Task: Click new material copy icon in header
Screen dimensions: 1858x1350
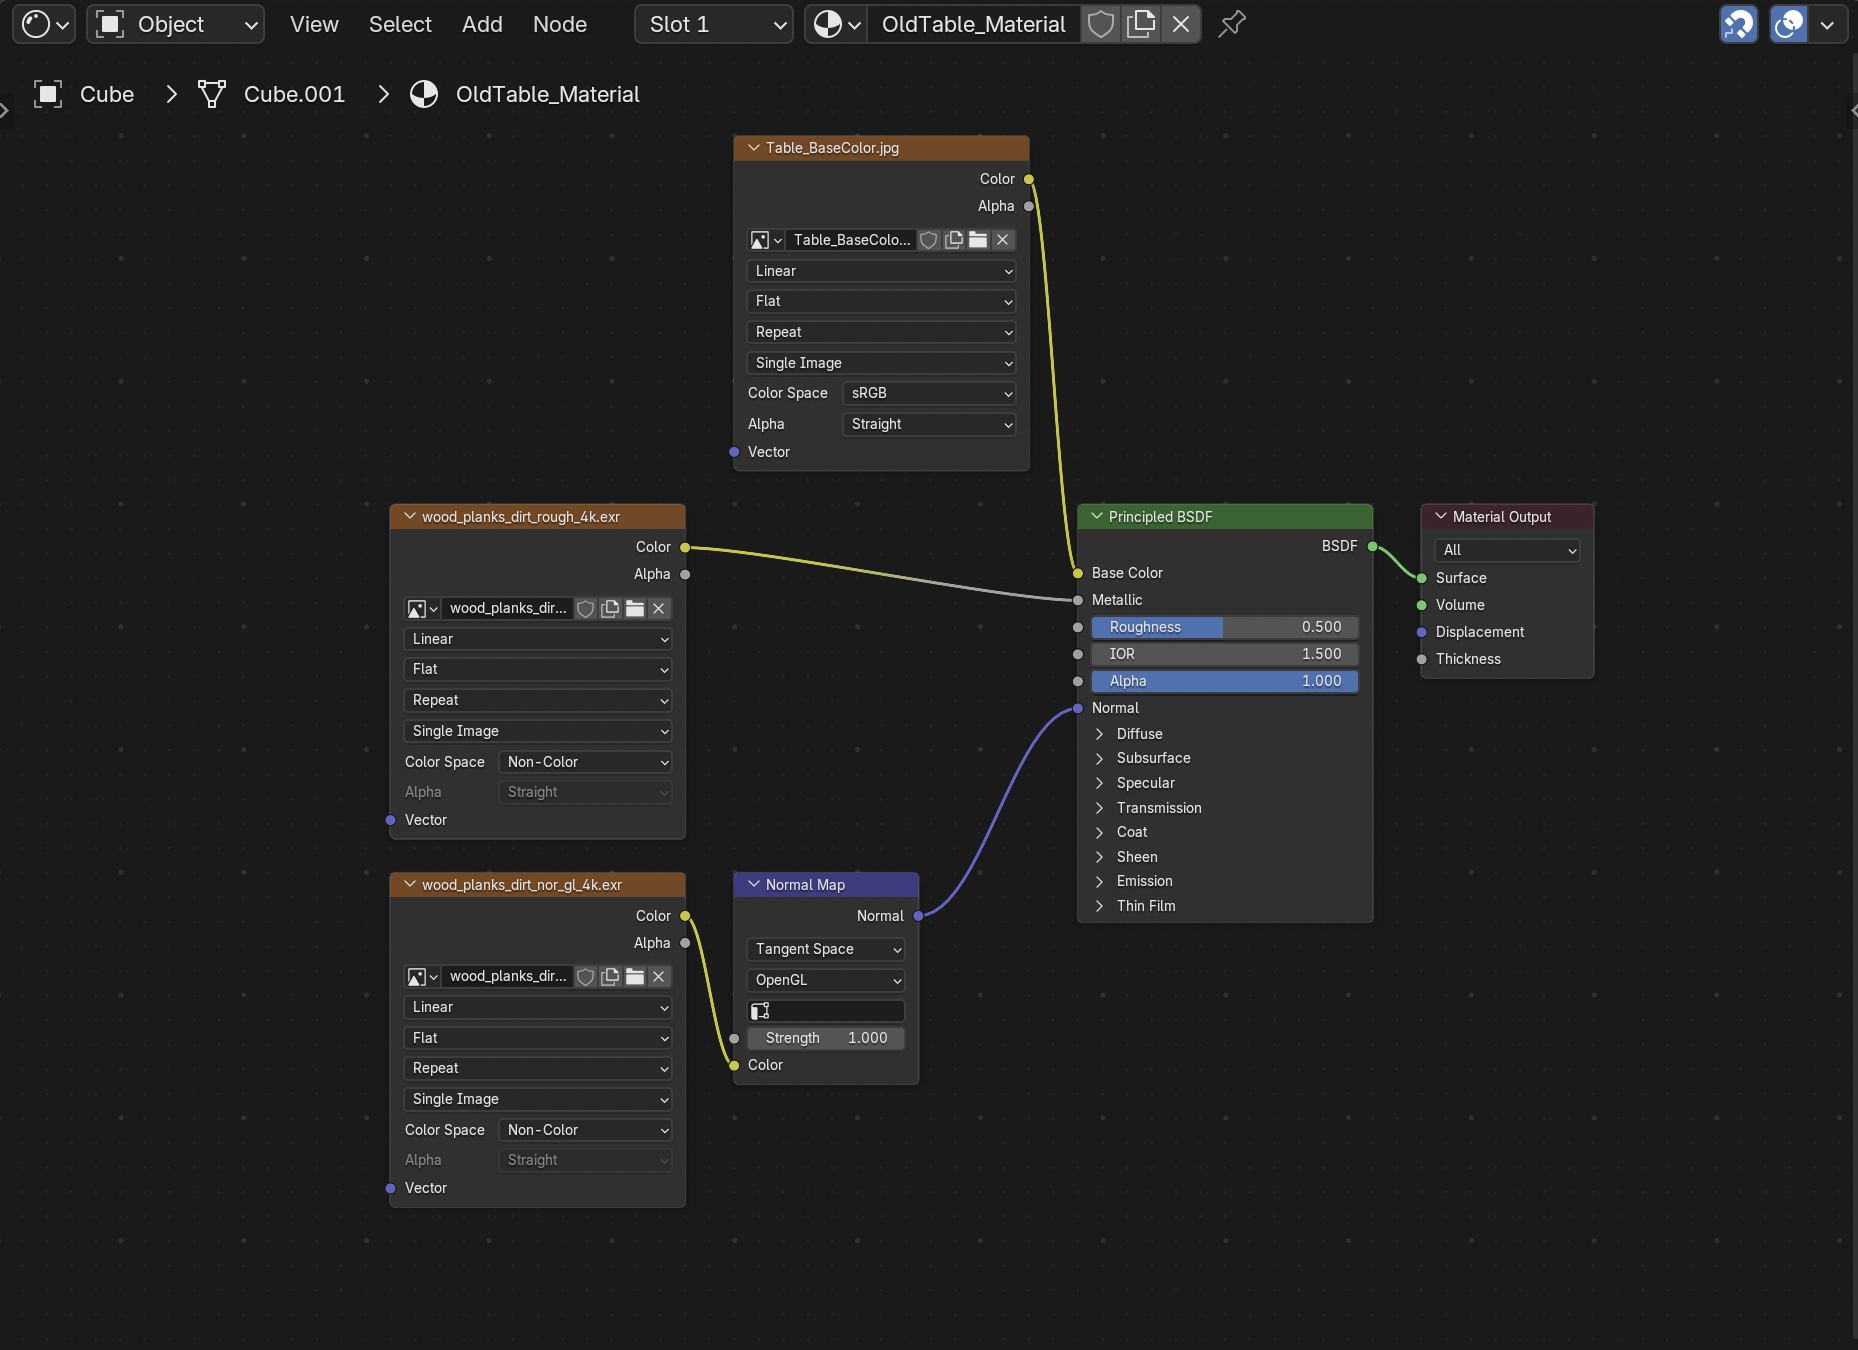Action: (1141, 24)
